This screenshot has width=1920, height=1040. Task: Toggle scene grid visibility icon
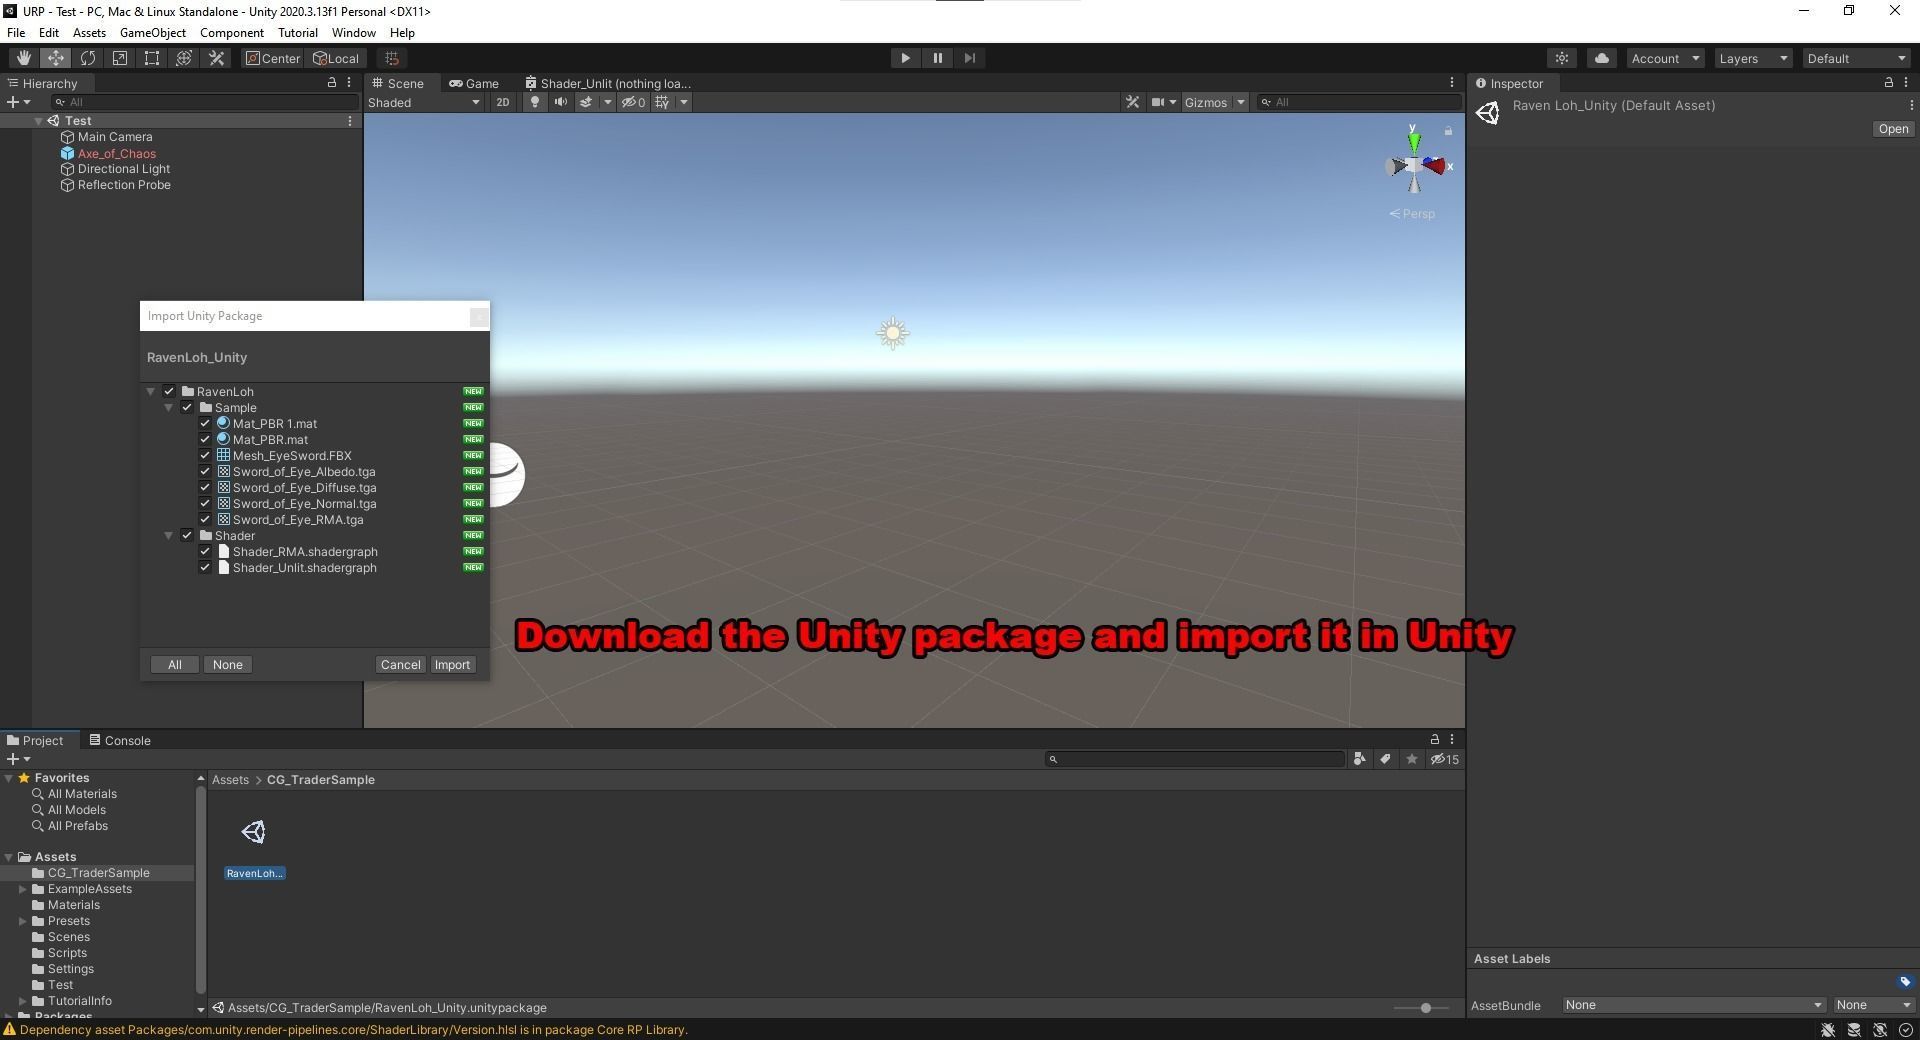(662, 102)
